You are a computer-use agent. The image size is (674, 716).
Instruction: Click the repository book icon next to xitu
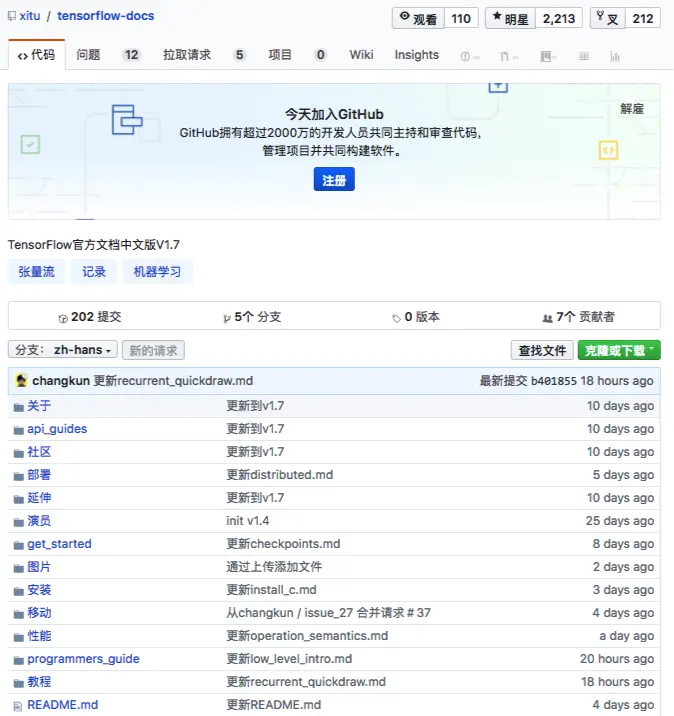pyautogui.click(x=12, y=16)
